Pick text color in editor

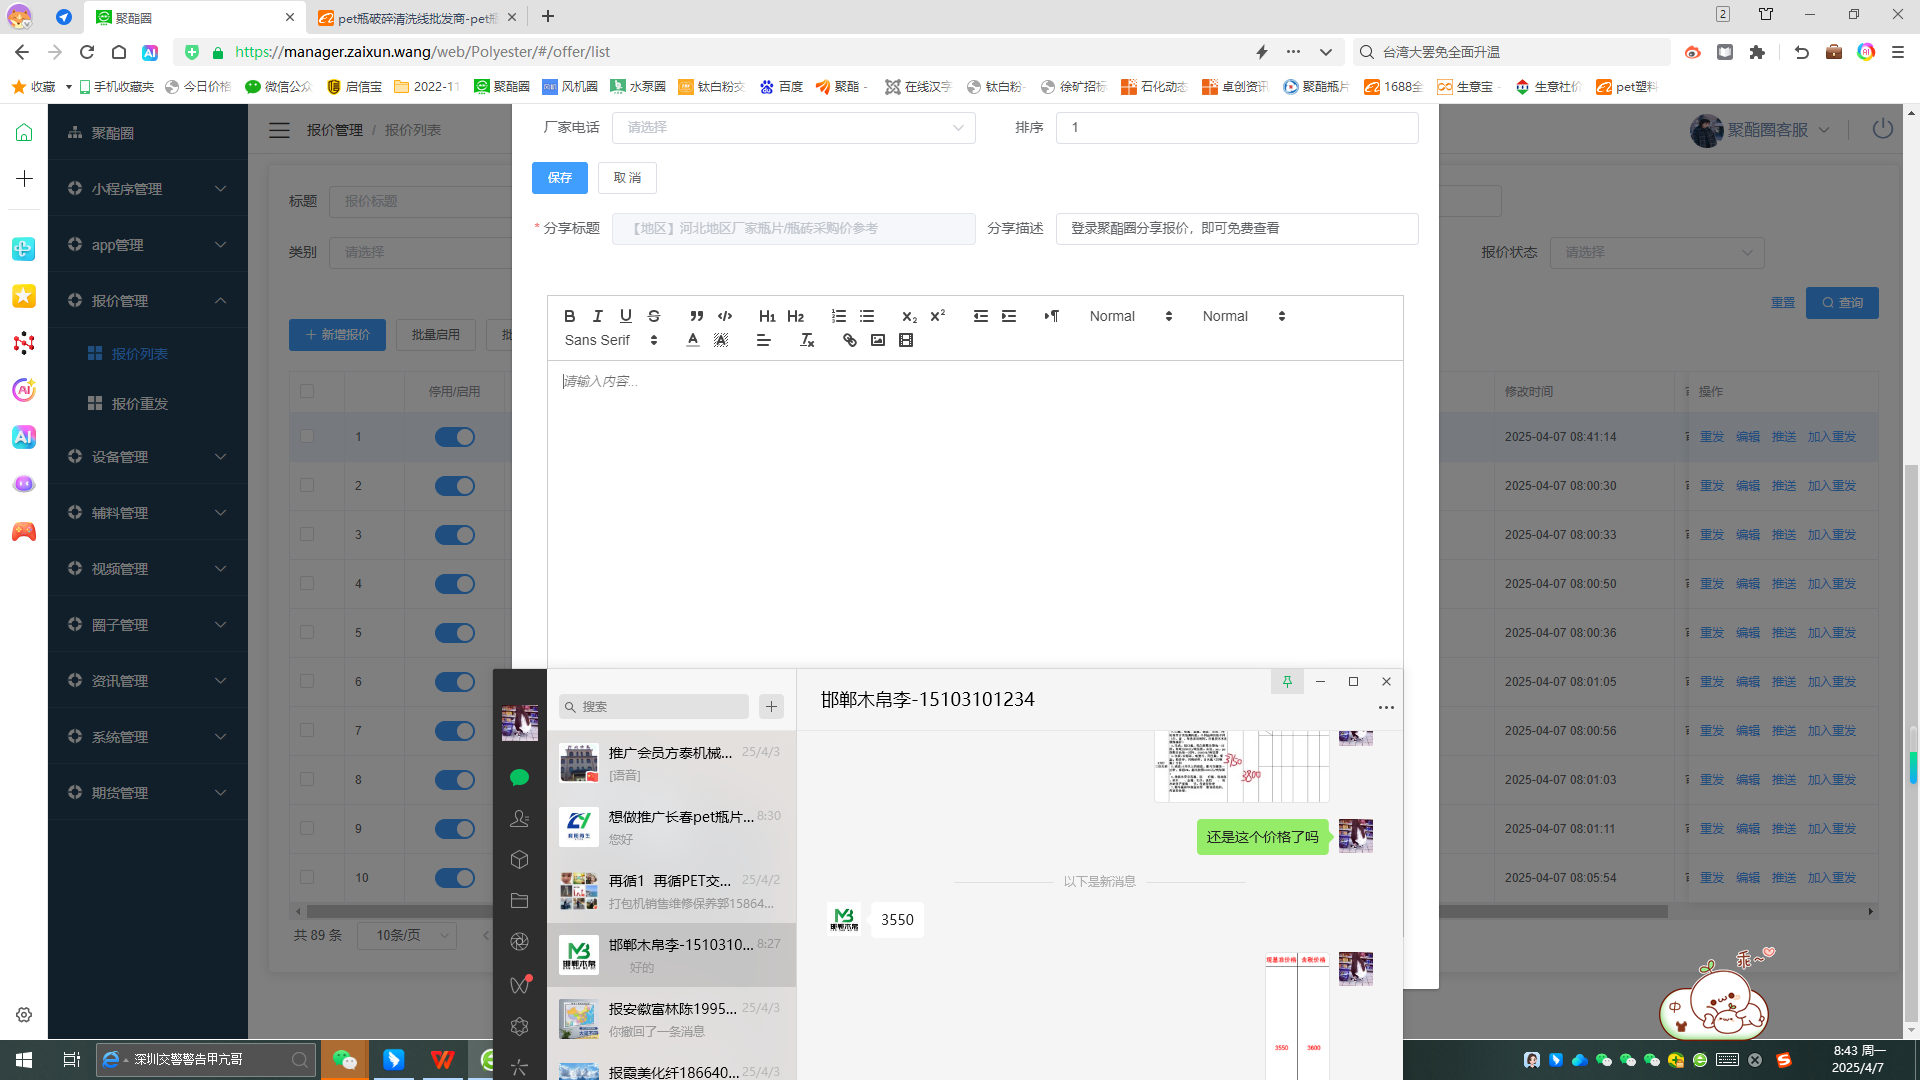pos(692,341)
